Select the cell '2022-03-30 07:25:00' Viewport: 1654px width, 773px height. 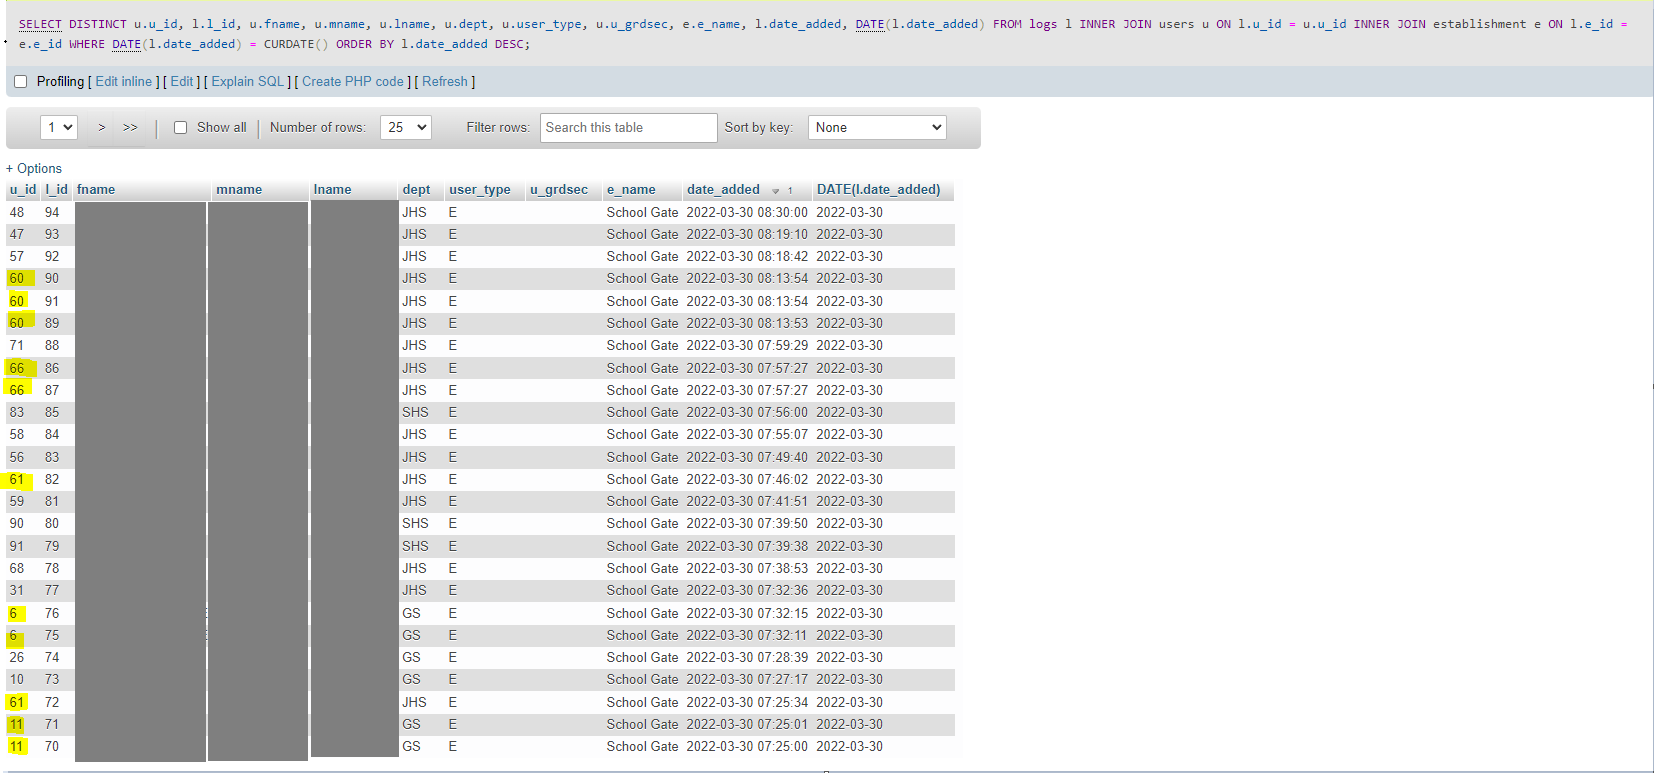[747, 746]
